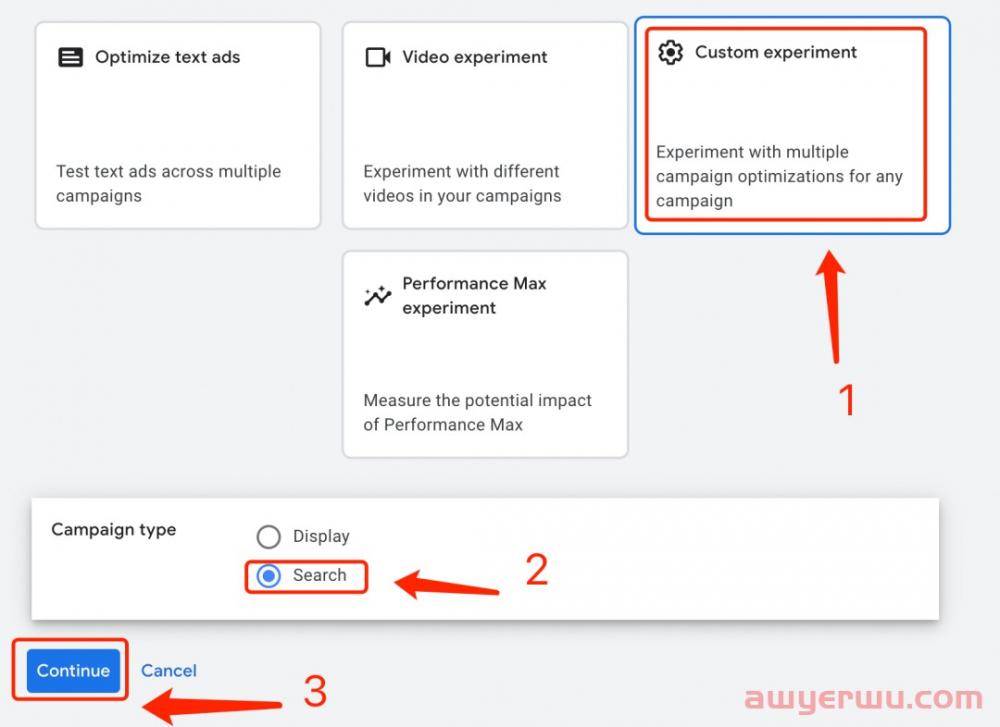This screenshot has width=1000, height=727.
Task: Click the Custom experiment gear icon
Action: pos(670,52)
